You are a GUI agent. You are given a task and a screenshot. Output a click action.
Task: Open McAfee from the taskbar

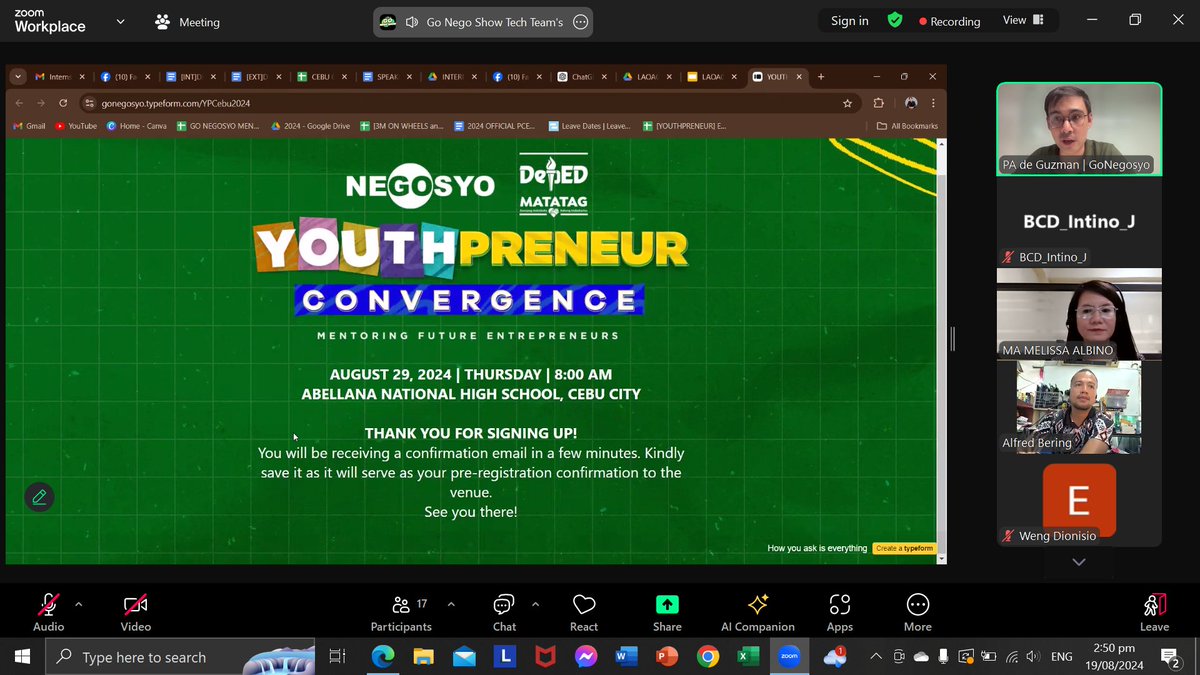click(545, 657)
